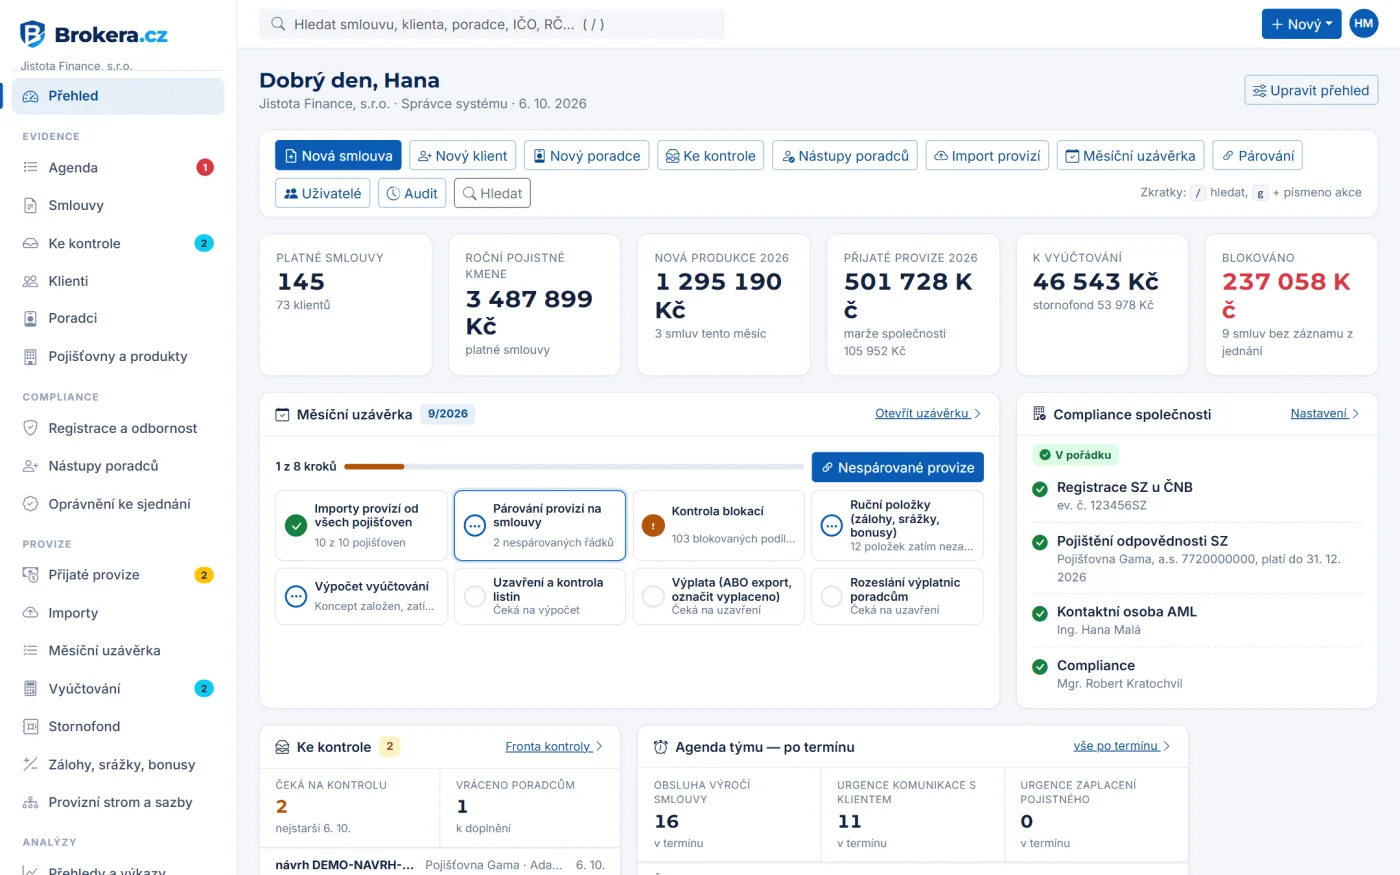Screen dimensions: 1400x875
Task: Click the Poradci badge icon
Action: (30, 318)
